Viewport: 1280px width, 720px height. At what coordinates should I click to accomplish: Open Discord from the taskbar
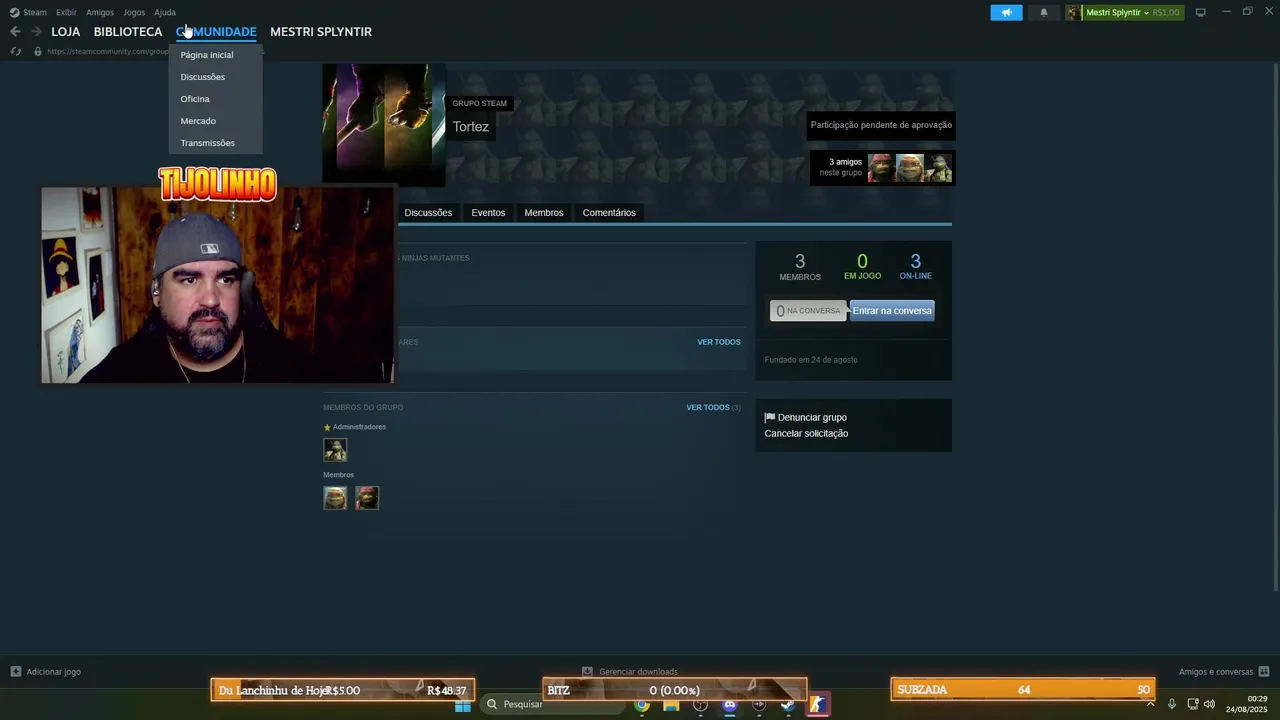[x=730, y=705]
